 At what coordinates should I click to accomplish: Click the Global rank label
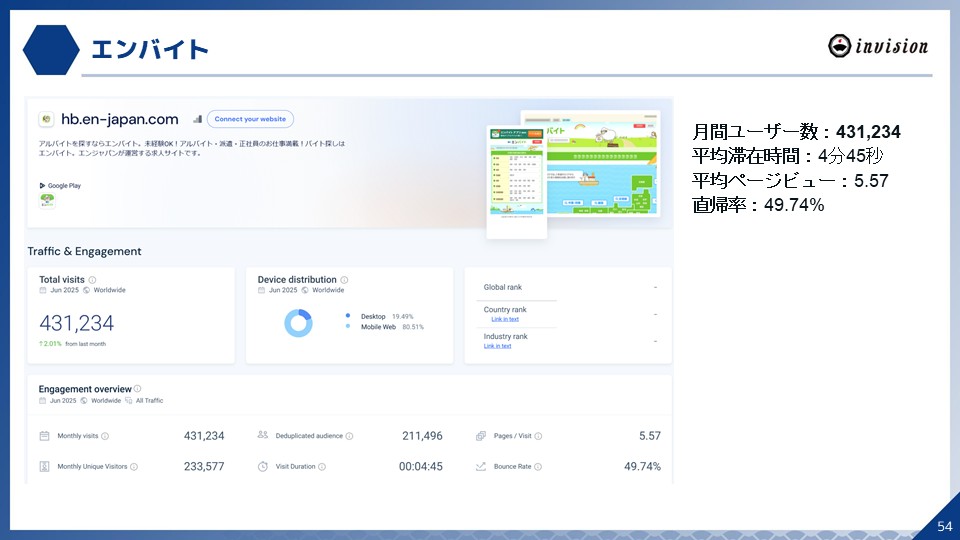[x=503, y=287]
